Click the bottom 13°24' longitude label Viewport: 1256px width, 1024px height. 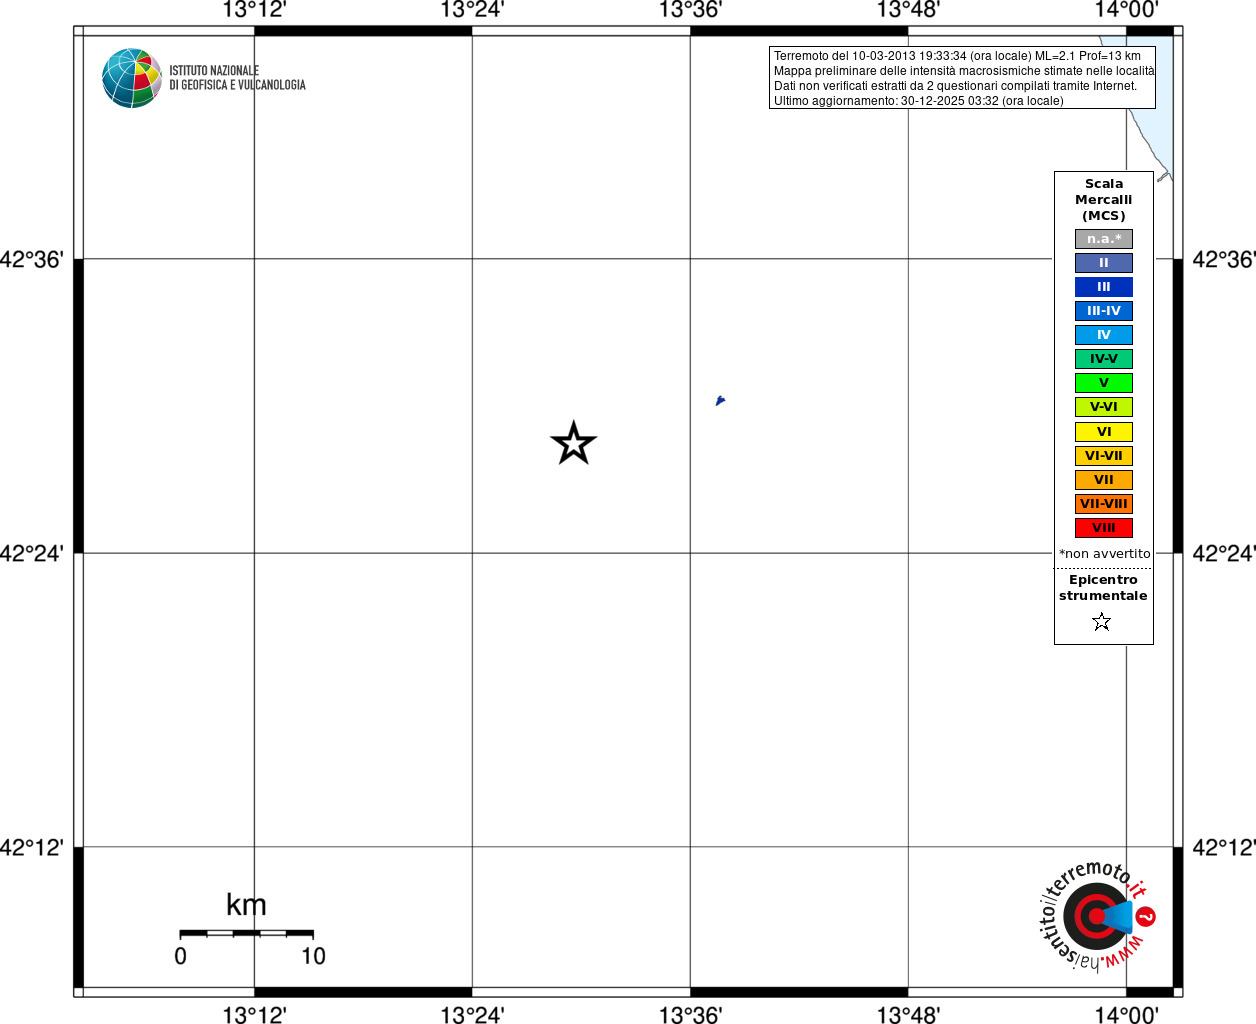(x=472, y=1015)
